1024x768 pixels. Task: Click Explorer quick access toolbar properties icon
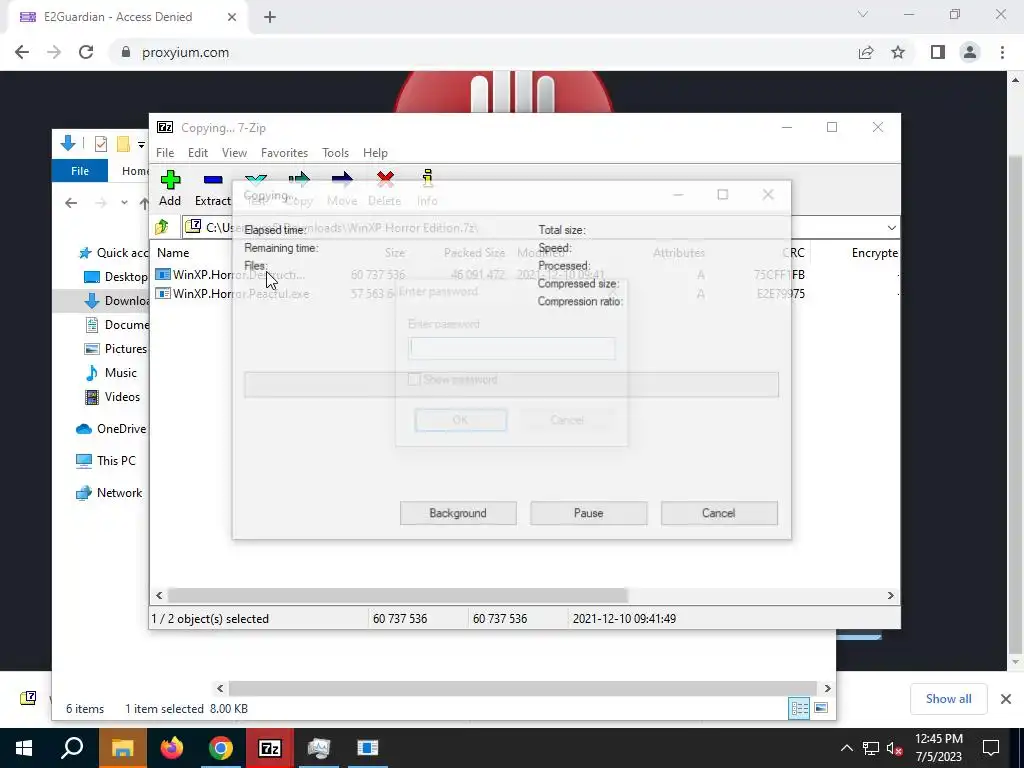[x=101, y=144]
